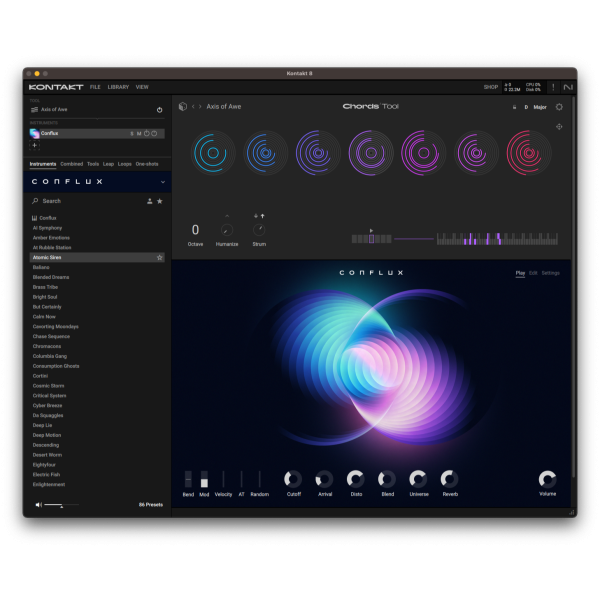Image resolution: width=600 pixels, height=600 pixels.
Task: Toggle the key lock icon
Action: click(x=514, y=108)
